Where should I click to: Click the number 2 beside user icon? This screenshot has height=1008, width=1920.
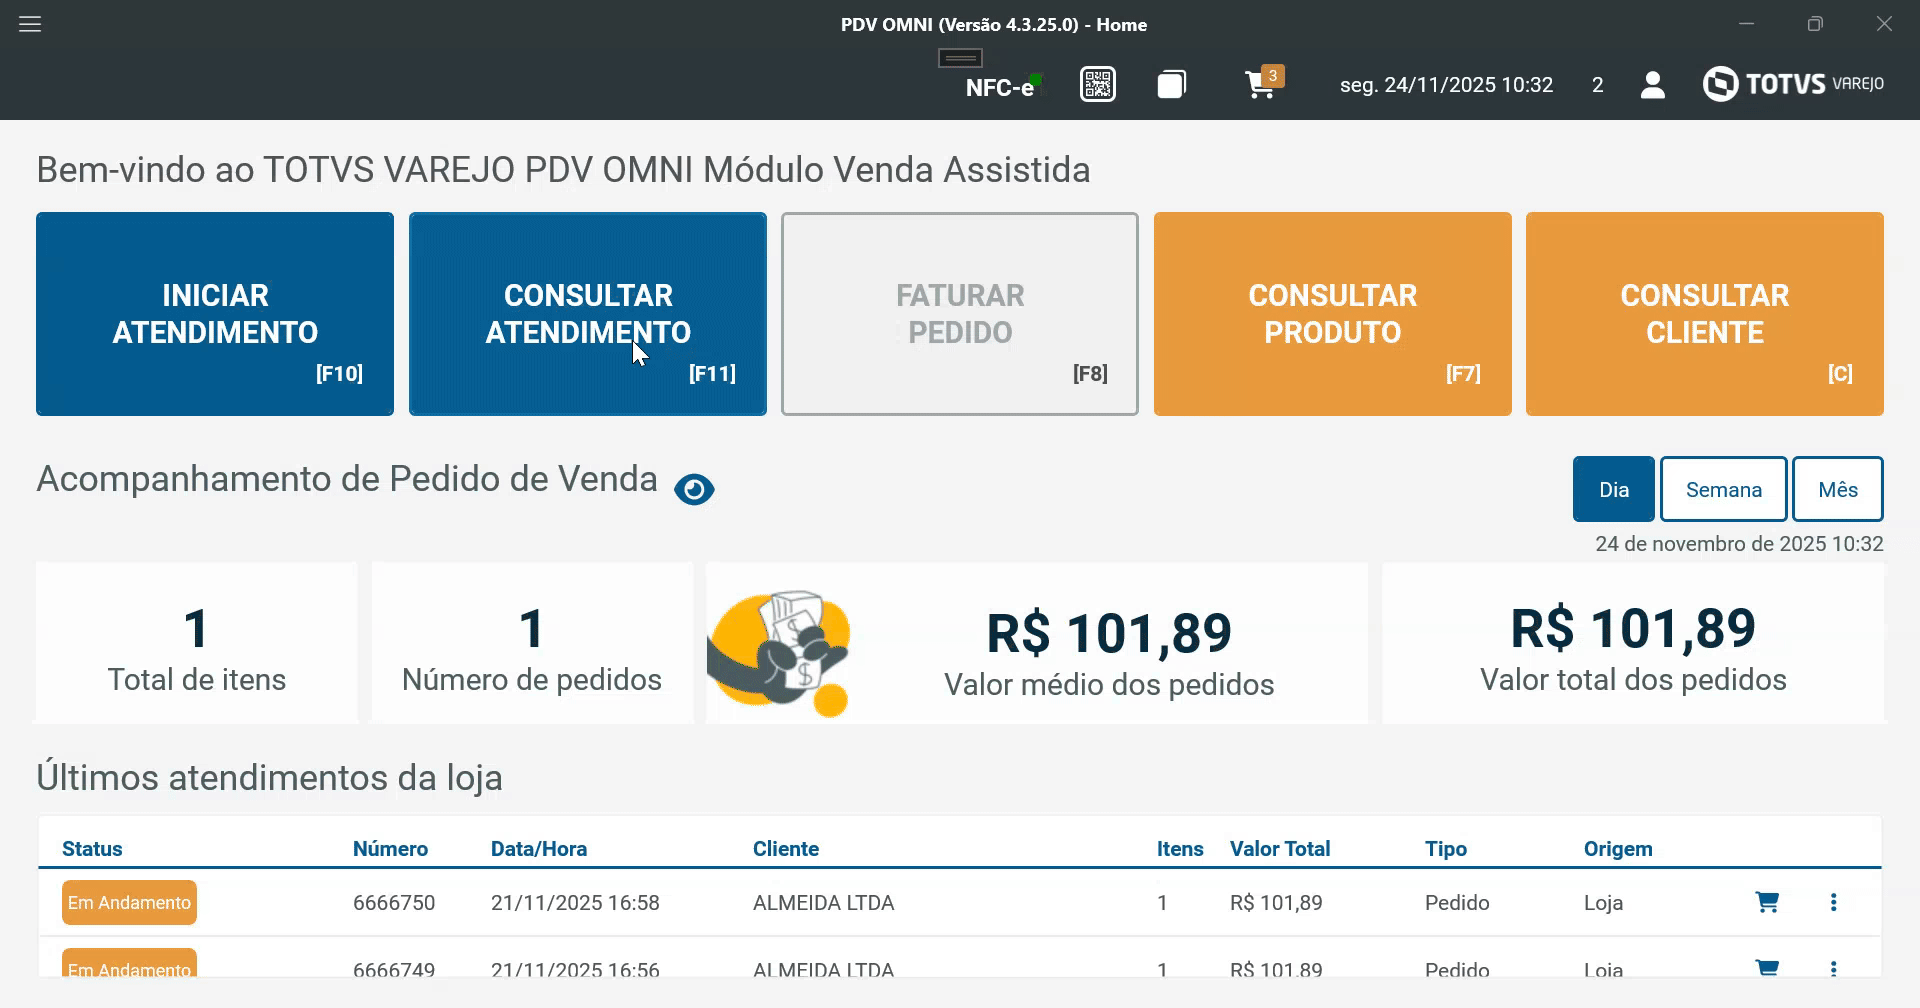tap(1598, 85)
